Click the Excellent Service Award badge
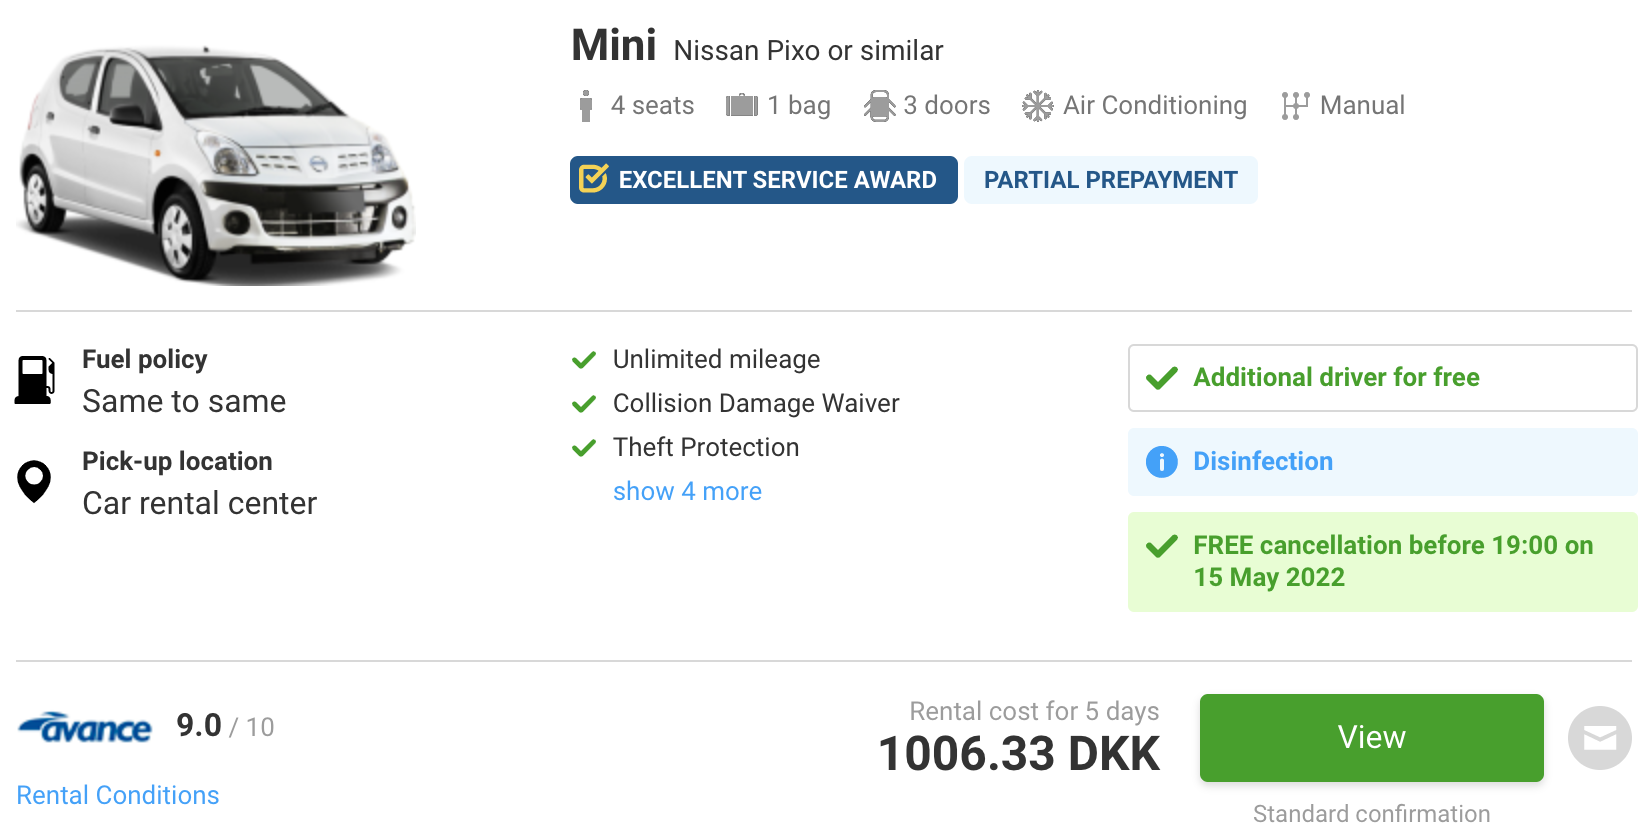This screenshot has height=840, width=1652. coord(764,180)
